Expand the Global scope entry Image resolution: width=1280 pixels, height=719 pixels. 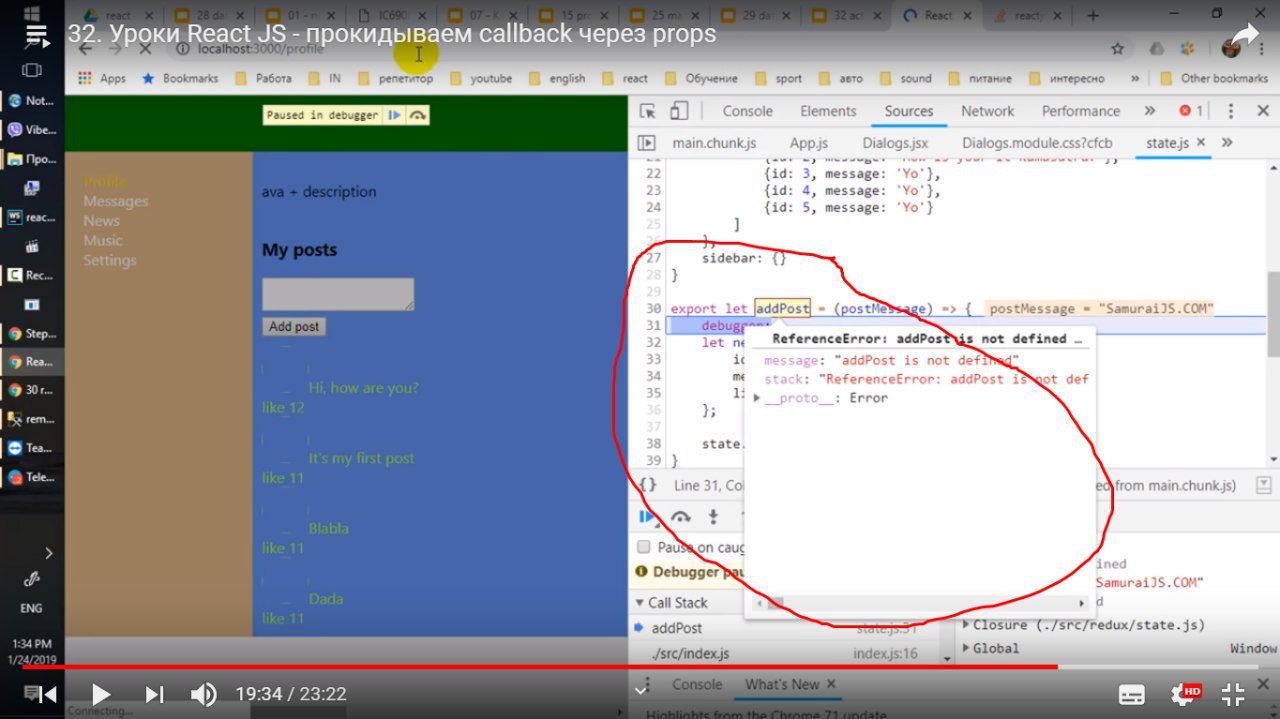tap(966, 648)
